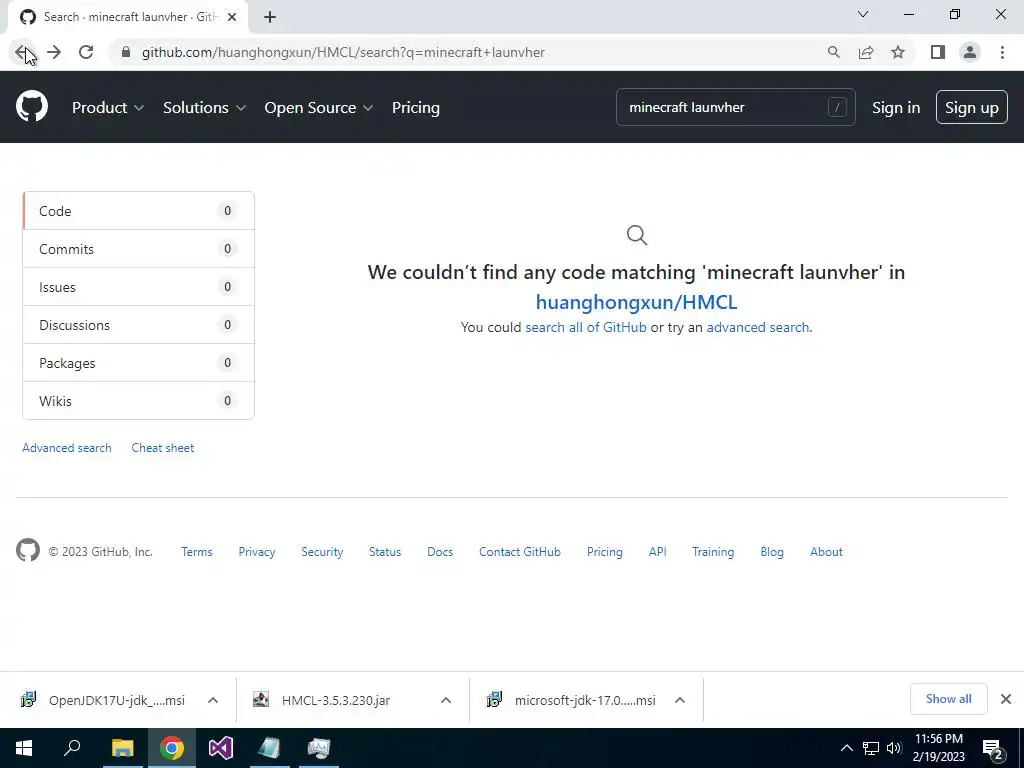
Task: Click the slash shortcut key hint in search box
Action: click(x=837, y=107)
